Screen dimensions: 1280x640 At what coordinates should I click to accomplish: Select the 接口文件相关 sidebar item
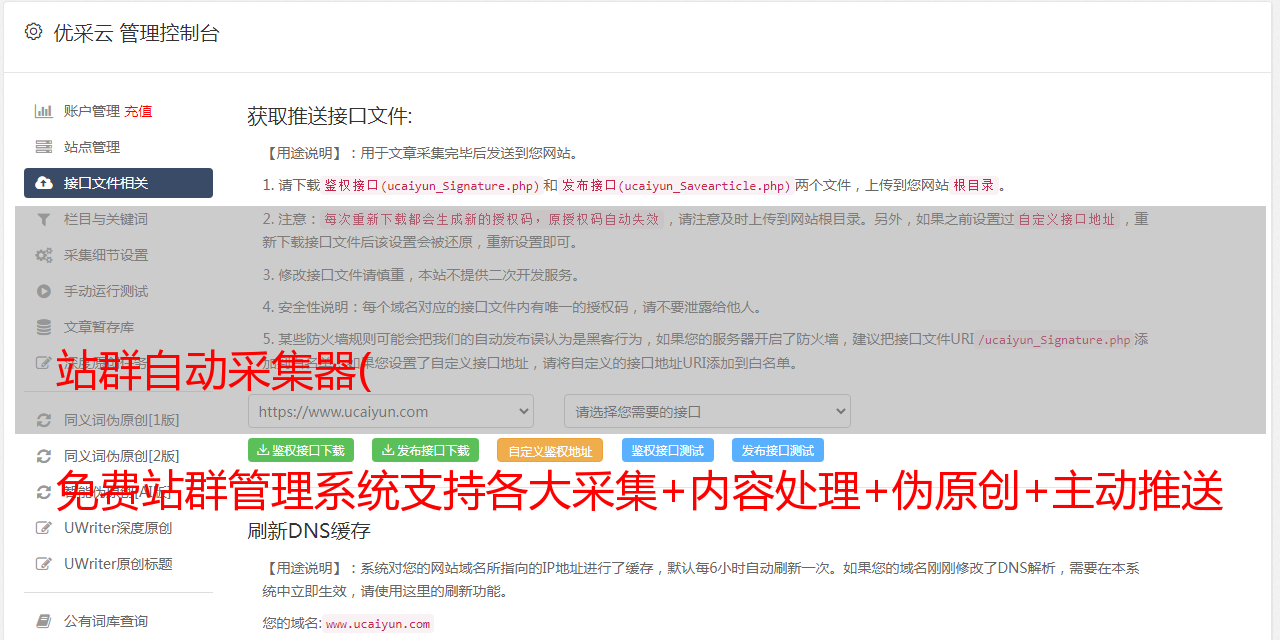point(118,183)
